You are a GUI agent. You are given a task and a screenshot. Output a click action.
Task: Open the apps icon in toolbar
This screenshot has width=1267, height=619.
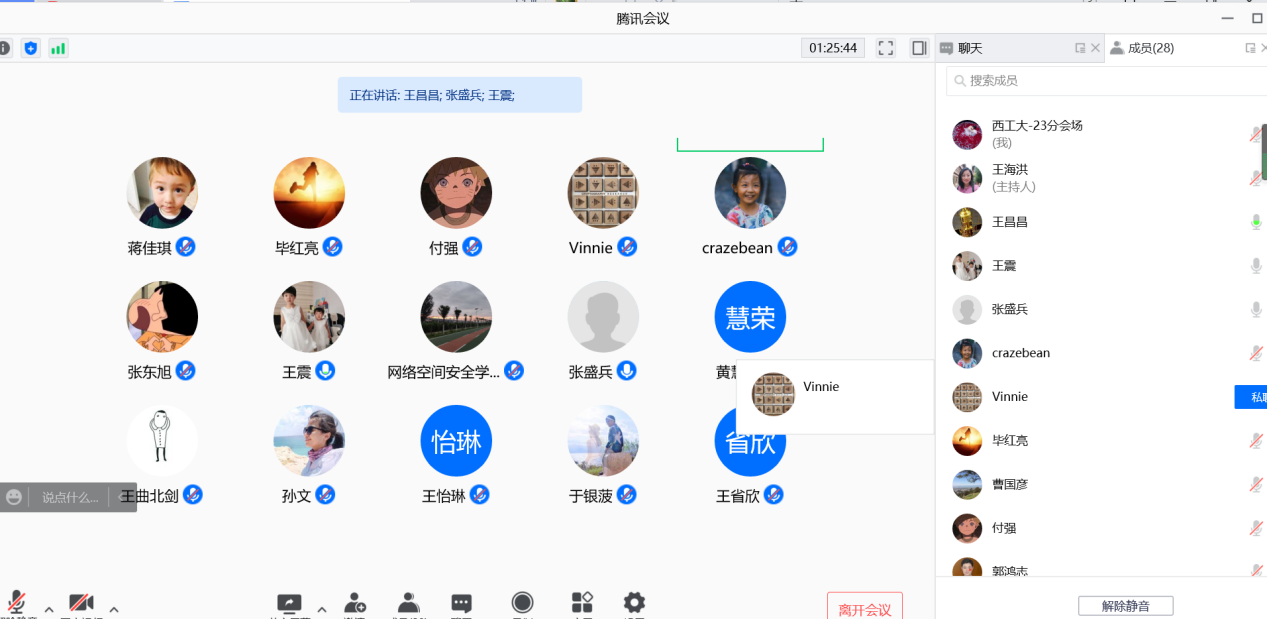(582, 602)
